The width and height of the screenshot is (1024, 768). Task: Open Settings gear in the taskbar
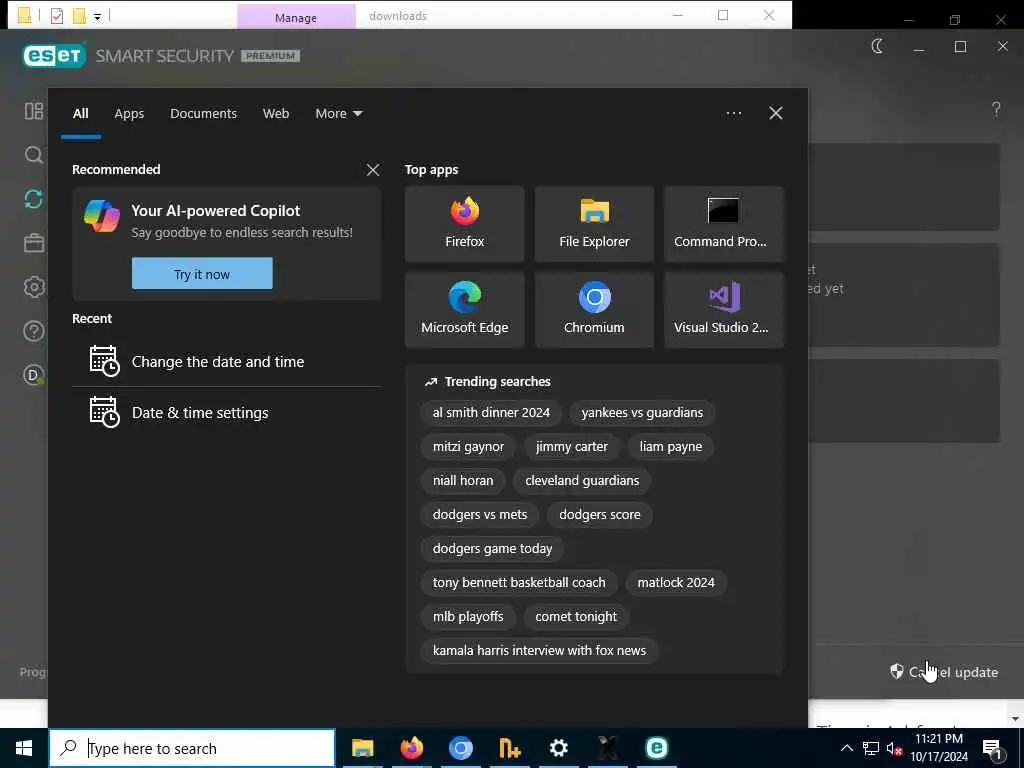[x=559, y=748]
